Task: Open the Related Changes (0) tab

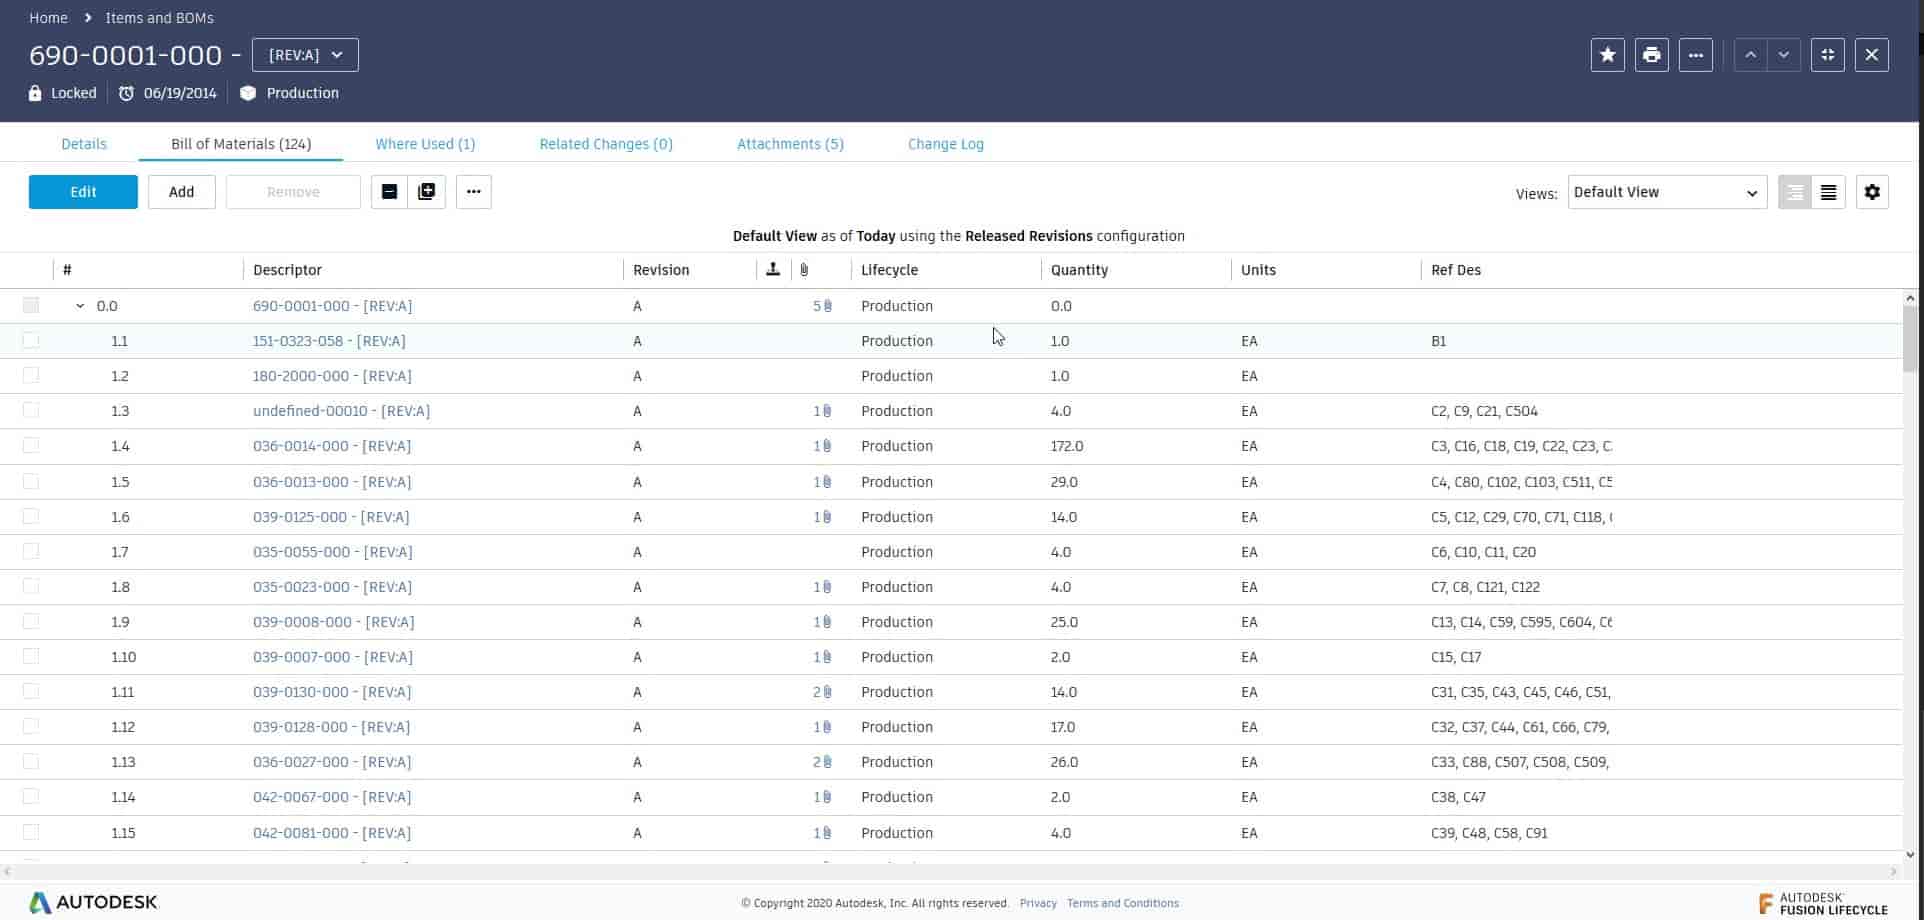Action: [x=606, y=144]
